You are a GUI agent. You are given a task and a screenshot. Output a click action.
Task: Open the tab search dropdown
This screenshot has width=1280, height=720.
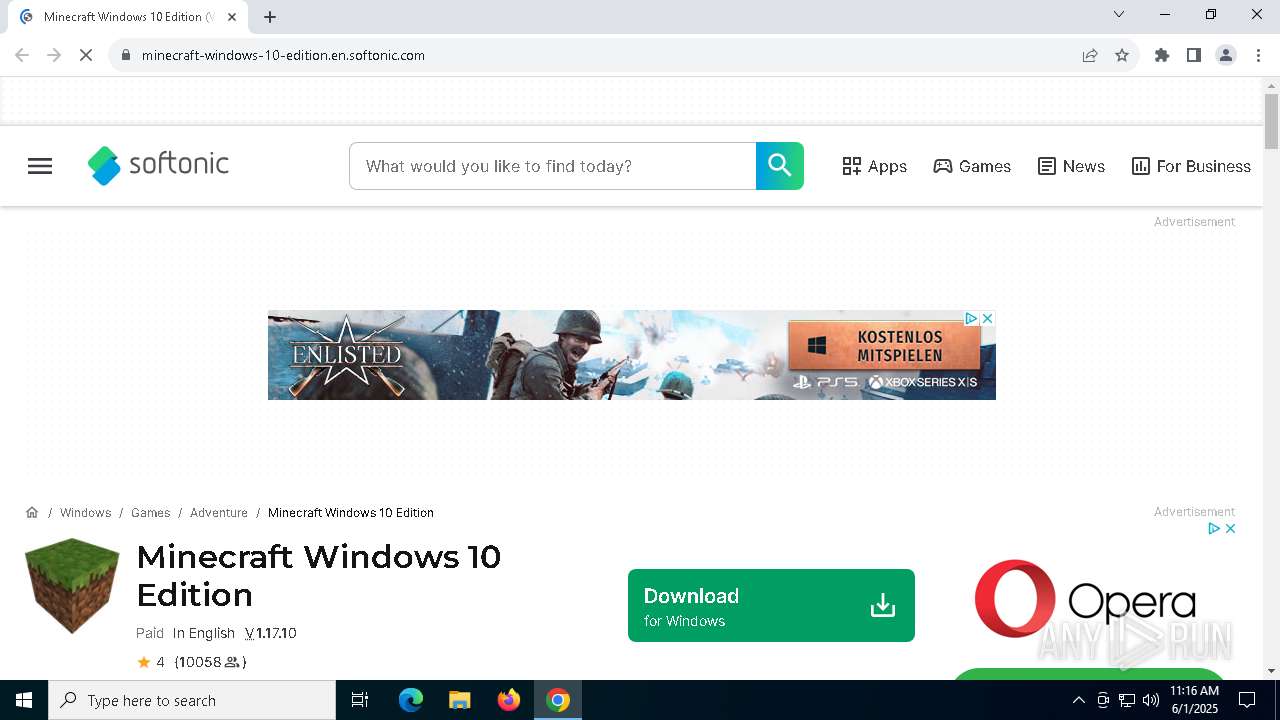[1119, 14]
